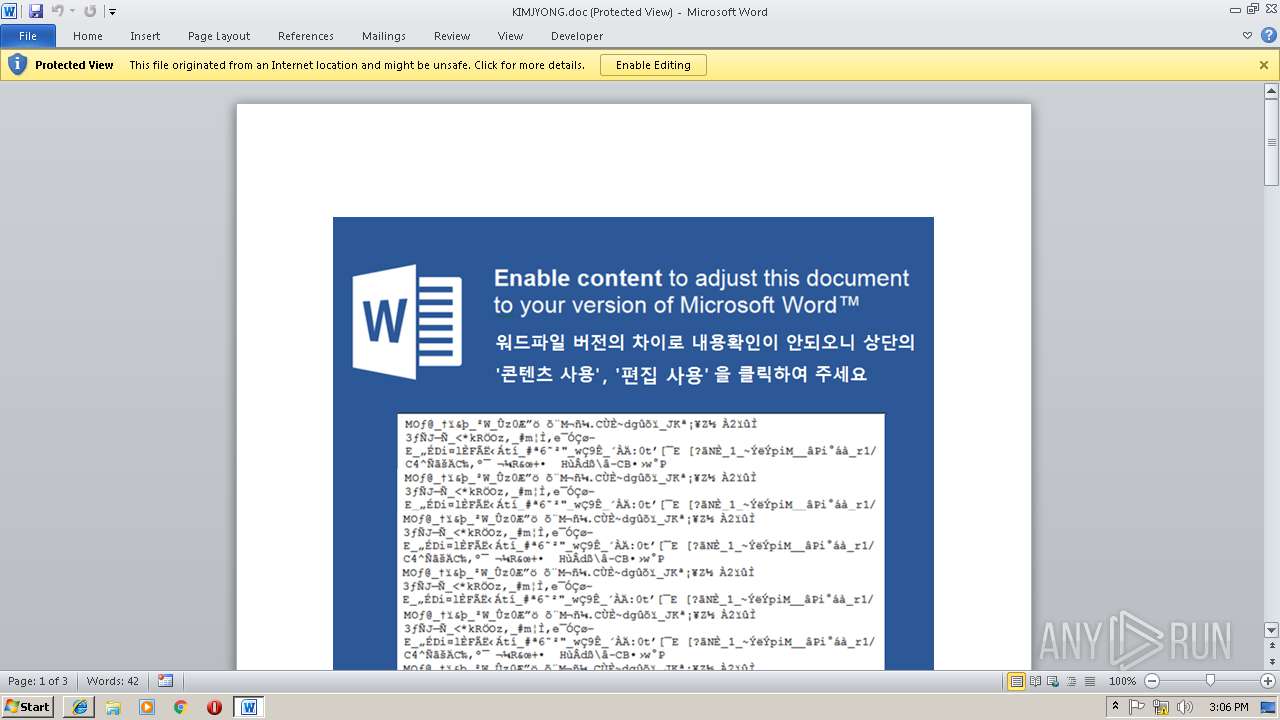Screen dimensions: 1280x720
Task: Click the vertical scrollbar thumb
Action: (1272, 142)
